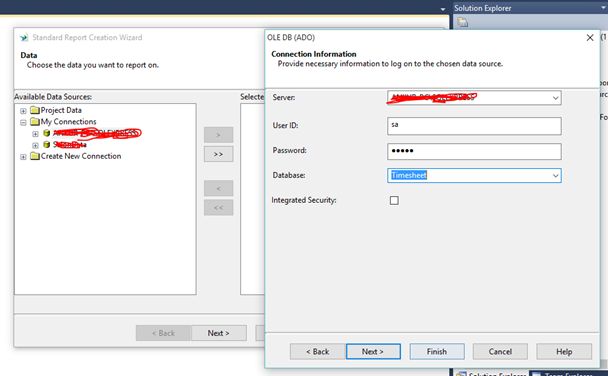Click Back in OLE DB dialog
The width and height of the screenshot is (608, 376).
pyautogui.click(x=318, y=352)
